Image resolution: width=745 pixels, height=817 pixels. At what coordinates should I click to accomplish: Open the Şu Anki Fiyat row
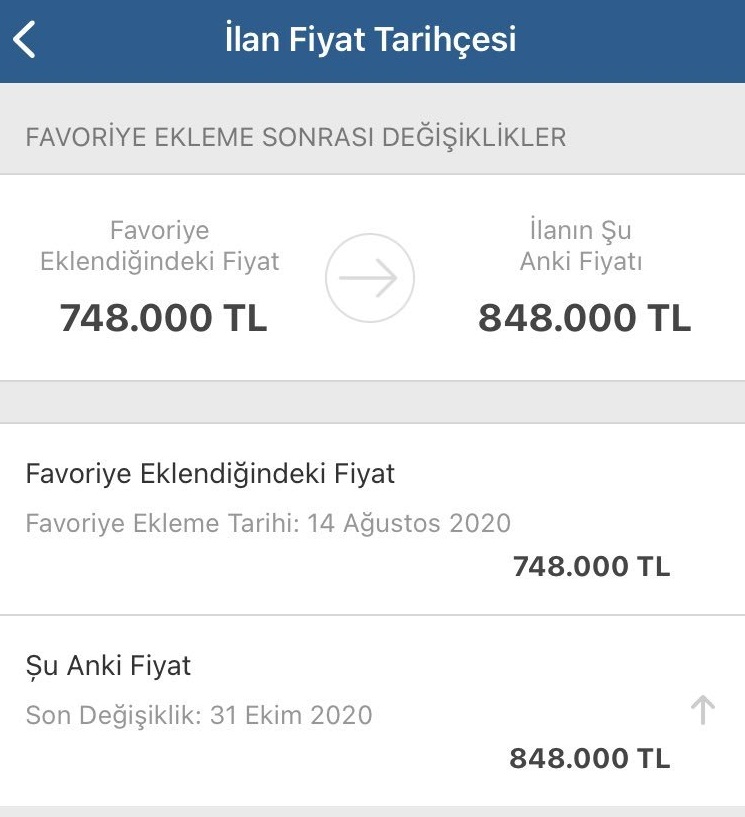click(x=372, y=711)
